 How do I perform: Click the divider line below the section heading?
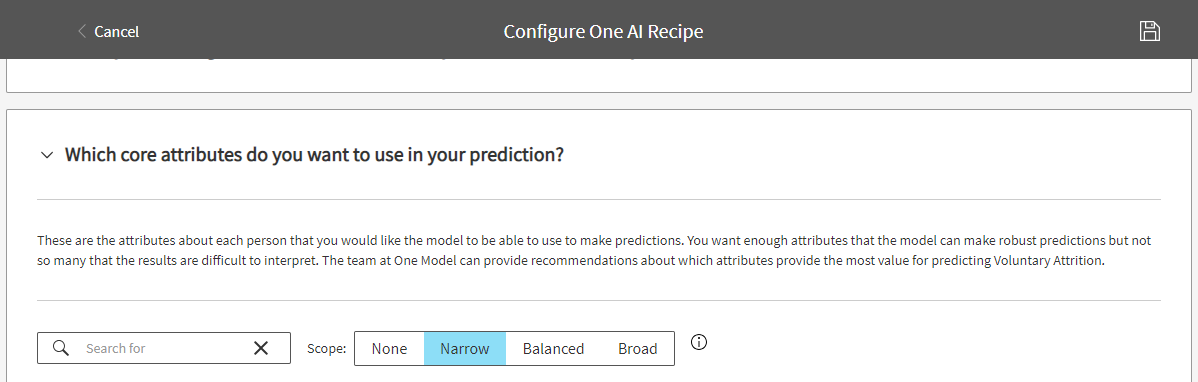(x=599, y=199)
